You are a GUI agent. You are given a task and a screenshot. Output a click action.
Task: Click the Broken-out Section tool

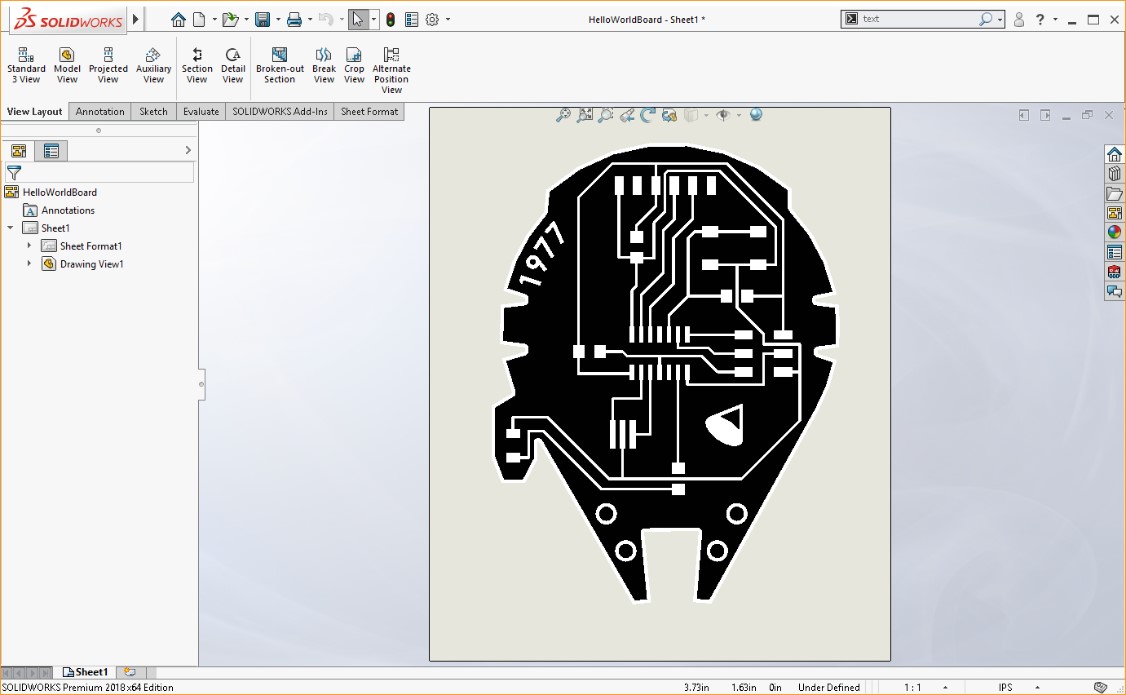coord(279,65)
